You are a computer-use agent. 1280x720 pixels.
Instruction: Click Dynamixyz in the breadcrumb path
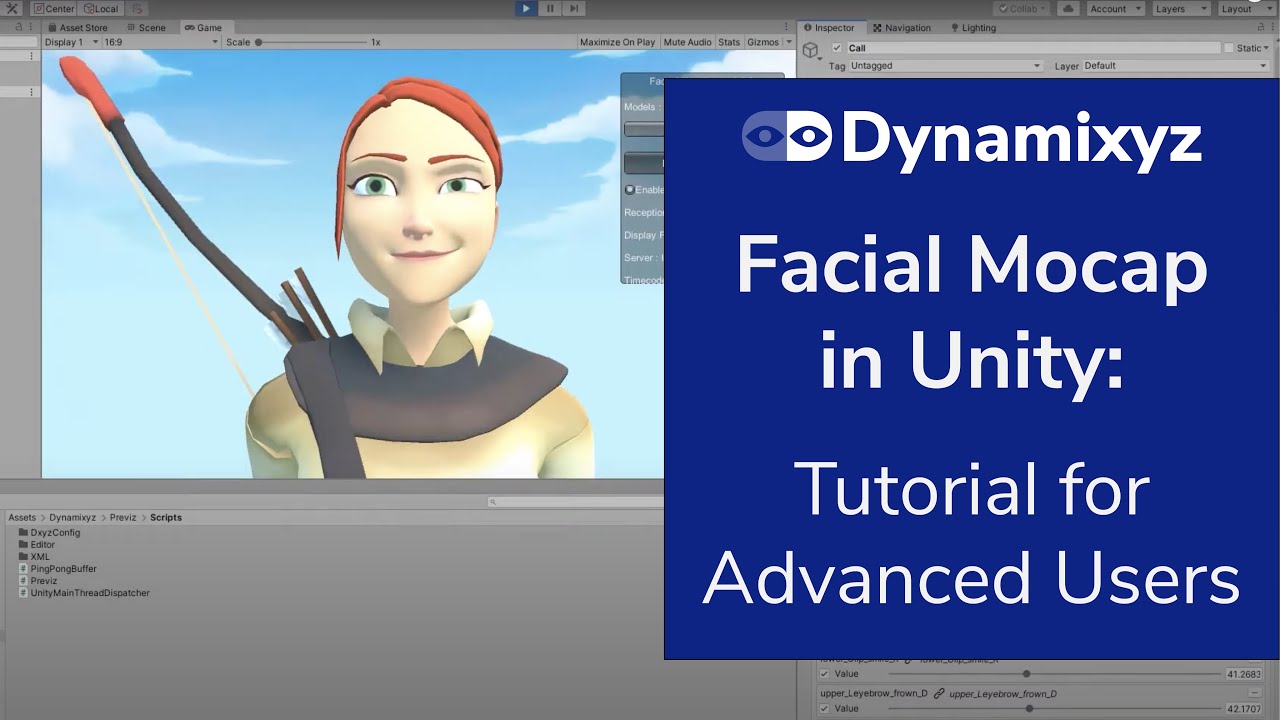tap(73, 518)
